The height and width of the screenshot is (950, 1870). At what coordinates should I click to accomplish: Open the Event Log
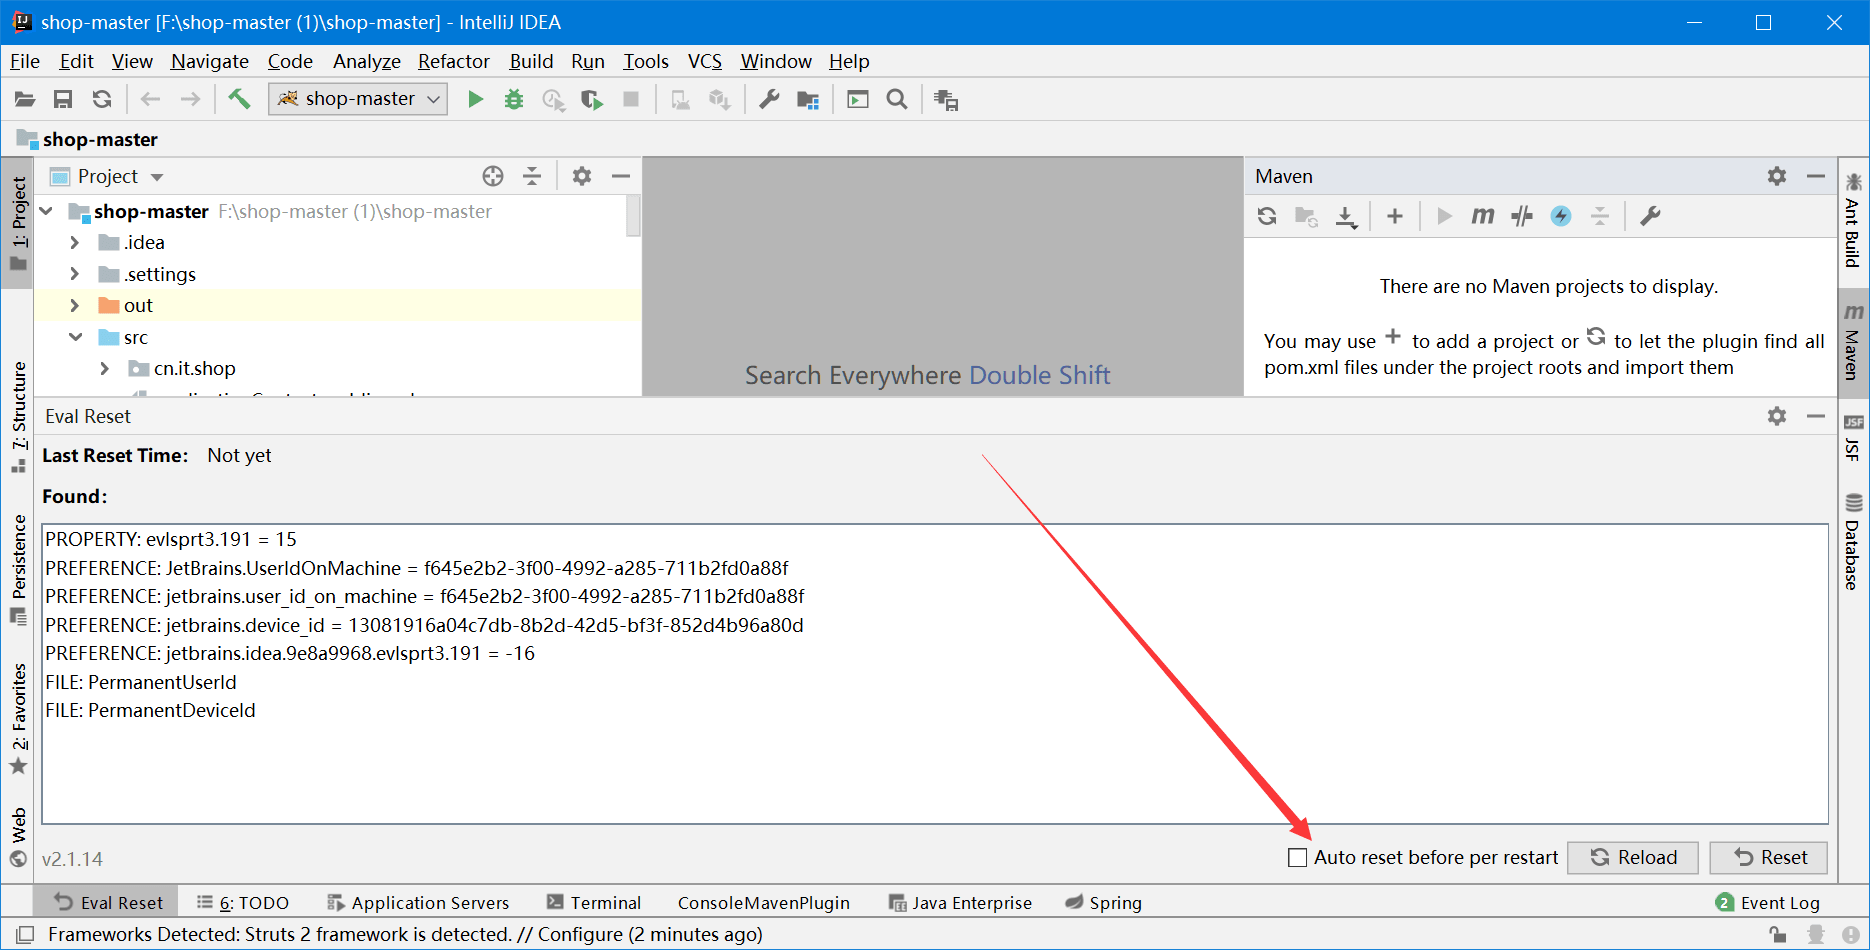pyautogui.click(x=1768, y=903)
